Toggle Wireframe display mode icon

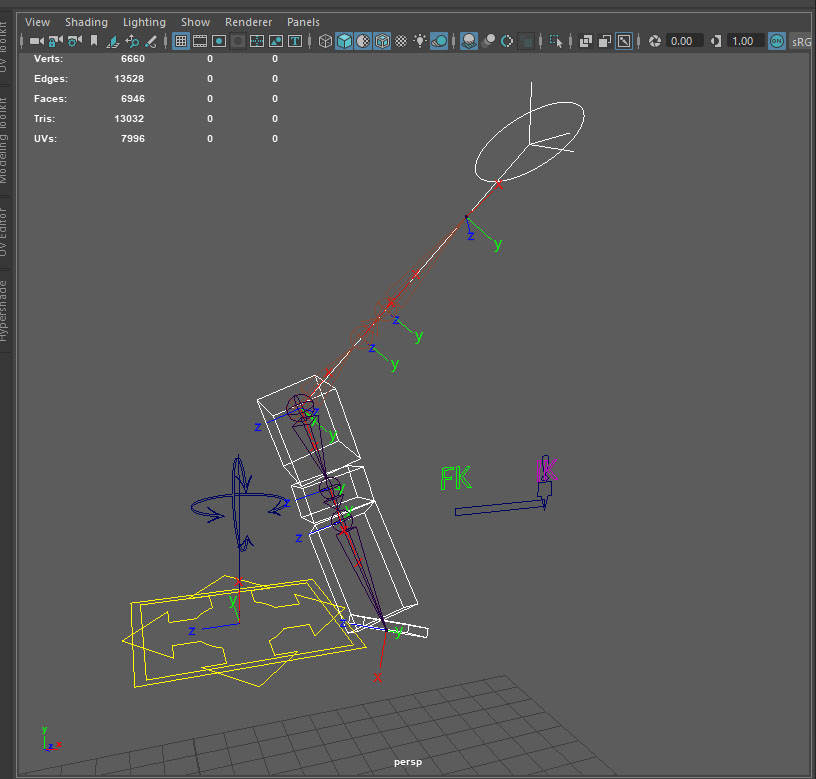(x=325, y=41)
